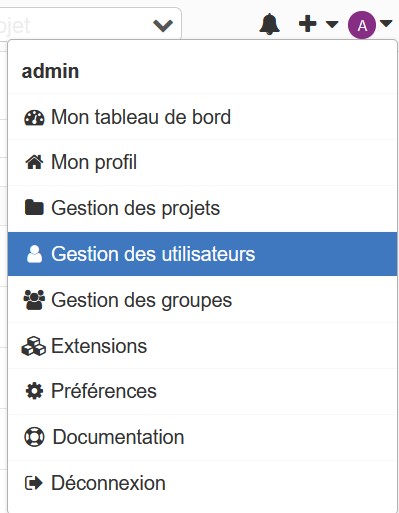Click the cubes icon beside Extensions
The image size is (399, 513).
[34, 346]
